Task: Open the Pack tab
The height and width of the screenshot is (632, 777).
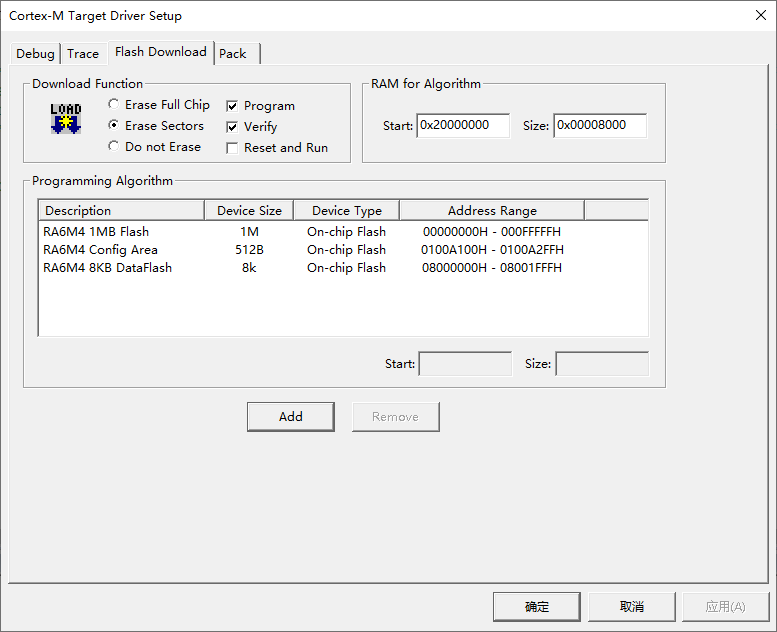Action: tap(236, 54)
